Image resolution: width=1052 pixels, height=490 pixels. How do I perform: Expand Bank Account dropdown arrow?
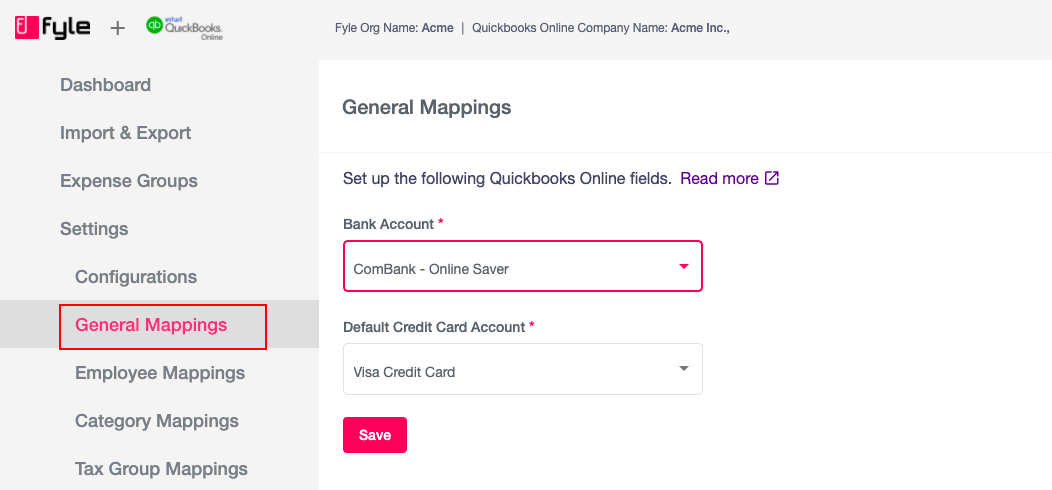click(684, 266)
